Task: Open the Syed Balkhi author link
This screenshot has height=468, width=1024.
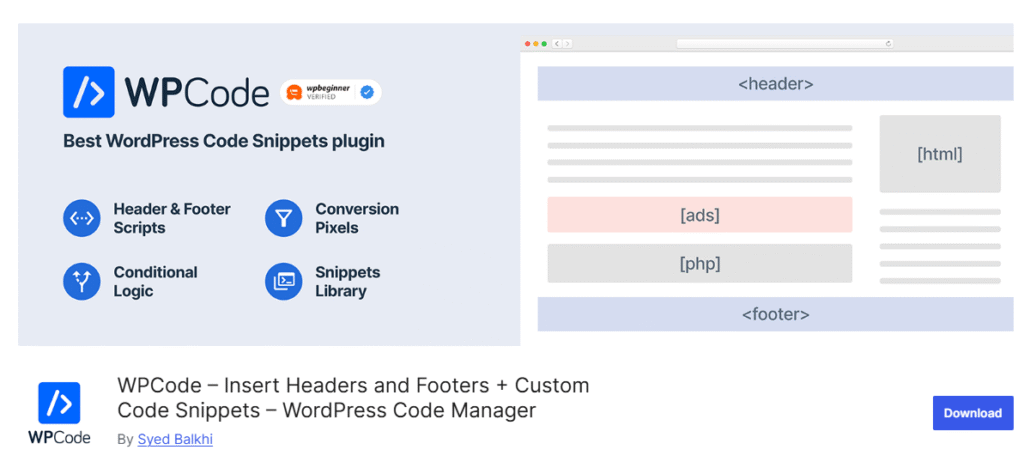Action: tap(175, 439)
